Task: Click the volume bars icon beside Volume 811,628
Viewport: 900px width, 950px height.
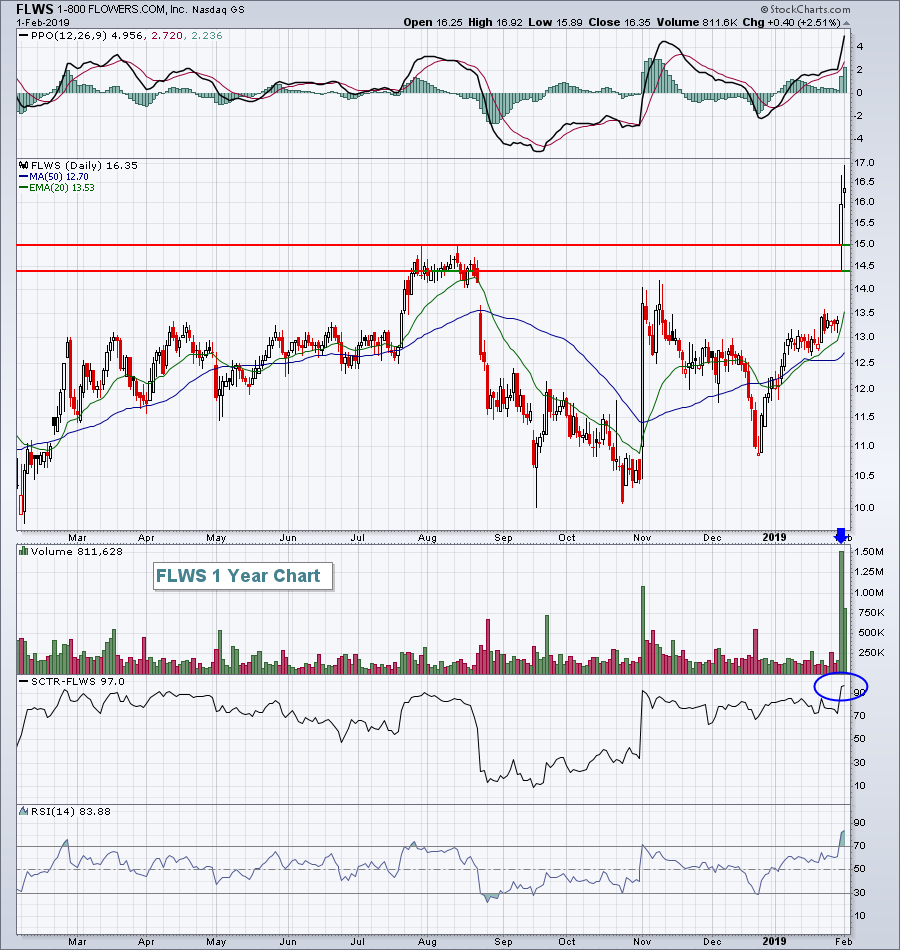Action: [x=24, y=551]
